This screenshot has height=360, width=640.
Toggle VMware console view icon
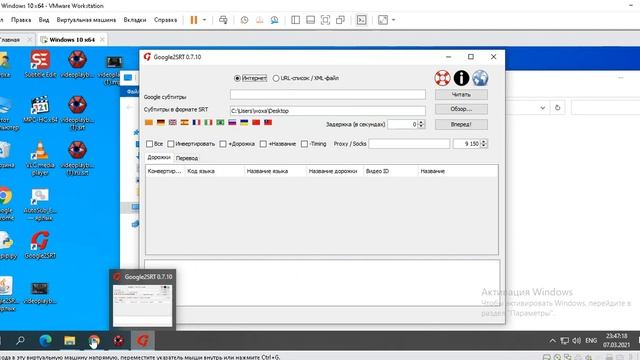pyautogui.click(x=361, y=20)
